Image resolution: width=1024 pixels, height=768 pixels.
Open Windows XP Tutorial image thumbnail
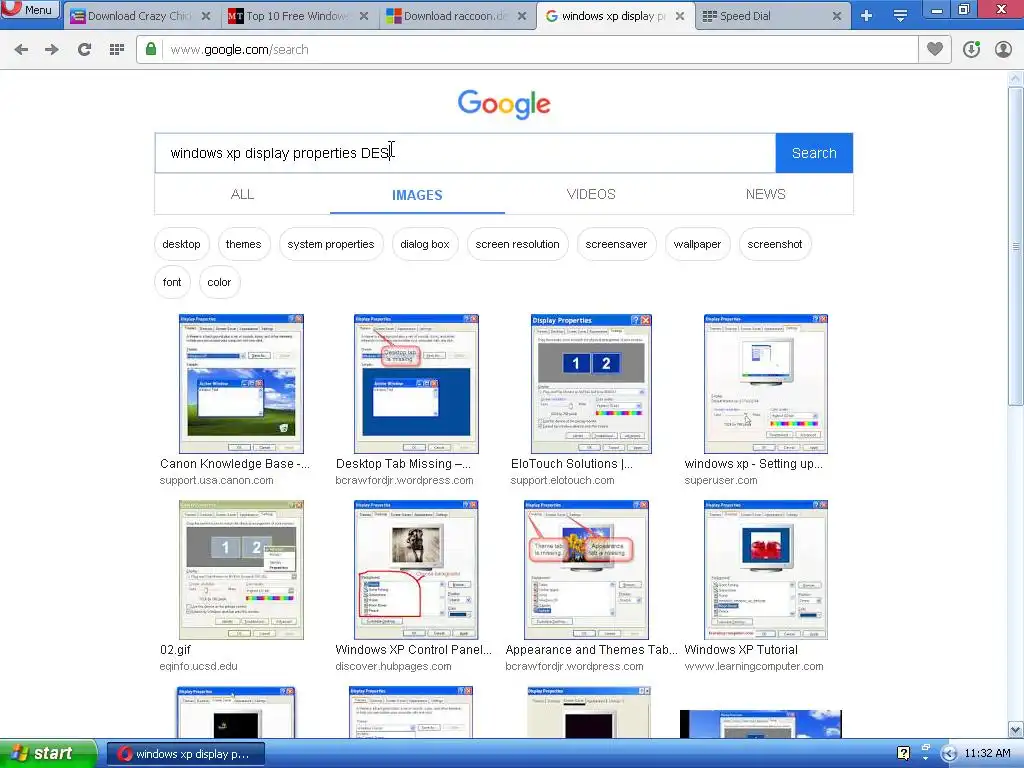[x=765, y=570]
